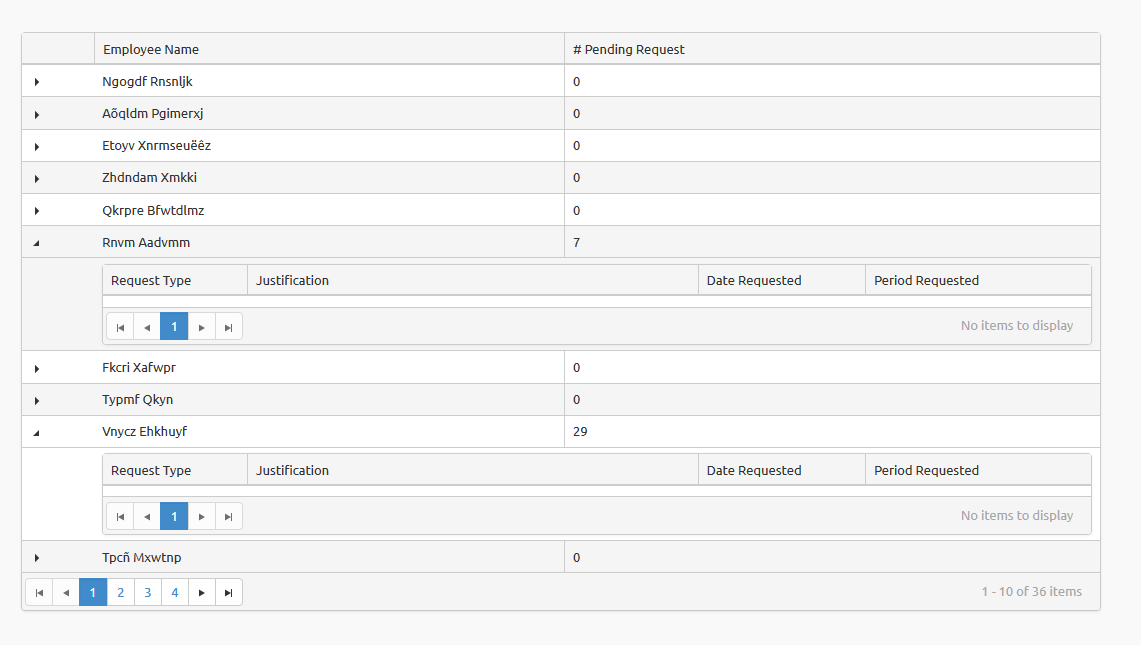Click previous page arrow in Vnycz Ehkhuyf's detail grid
The height and width of the screenshot is (645, 1141).
(147, 516)
